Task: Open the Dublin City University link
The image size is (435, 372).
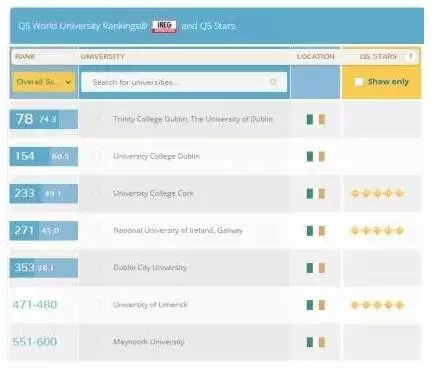Action: (150, 267)
